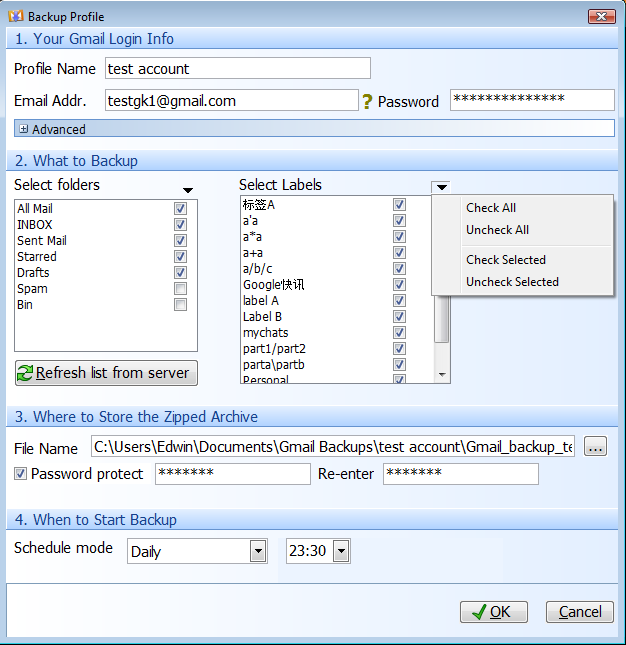Close the Backup Profile window
This screenshot has height=645, width=626.
click(601, 16)
